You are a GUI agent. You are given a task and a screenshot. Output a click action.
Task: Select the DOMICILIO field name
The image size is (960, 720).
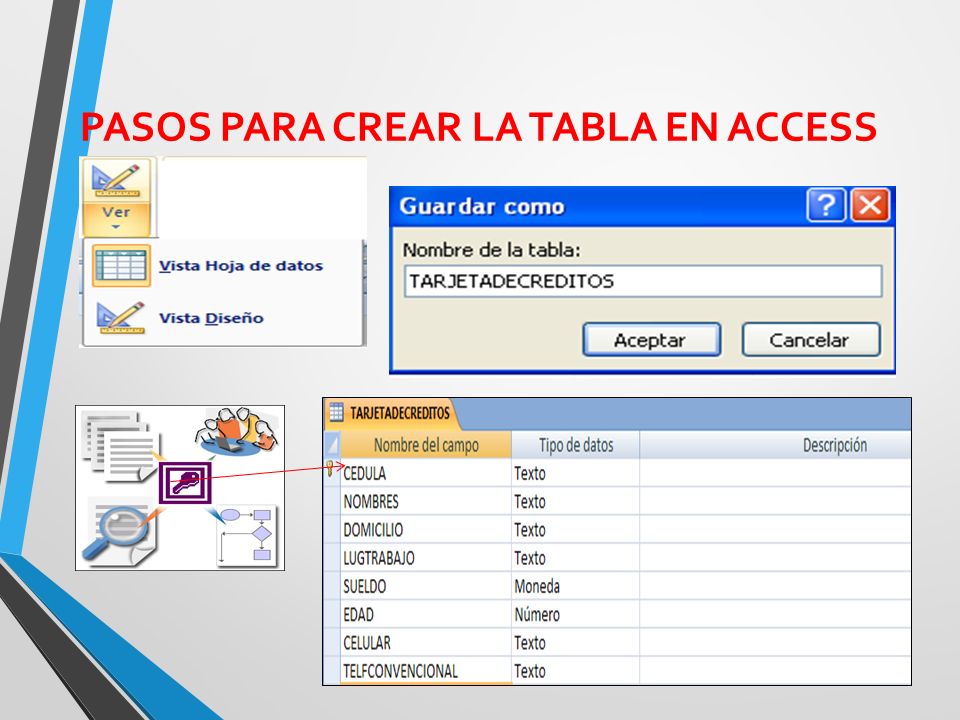pyautogui.click(x=373, y=530)
